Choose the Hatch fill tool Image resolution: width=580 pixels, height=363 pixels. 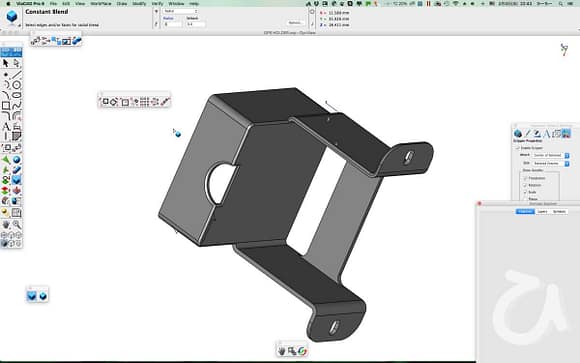point(17,137)
